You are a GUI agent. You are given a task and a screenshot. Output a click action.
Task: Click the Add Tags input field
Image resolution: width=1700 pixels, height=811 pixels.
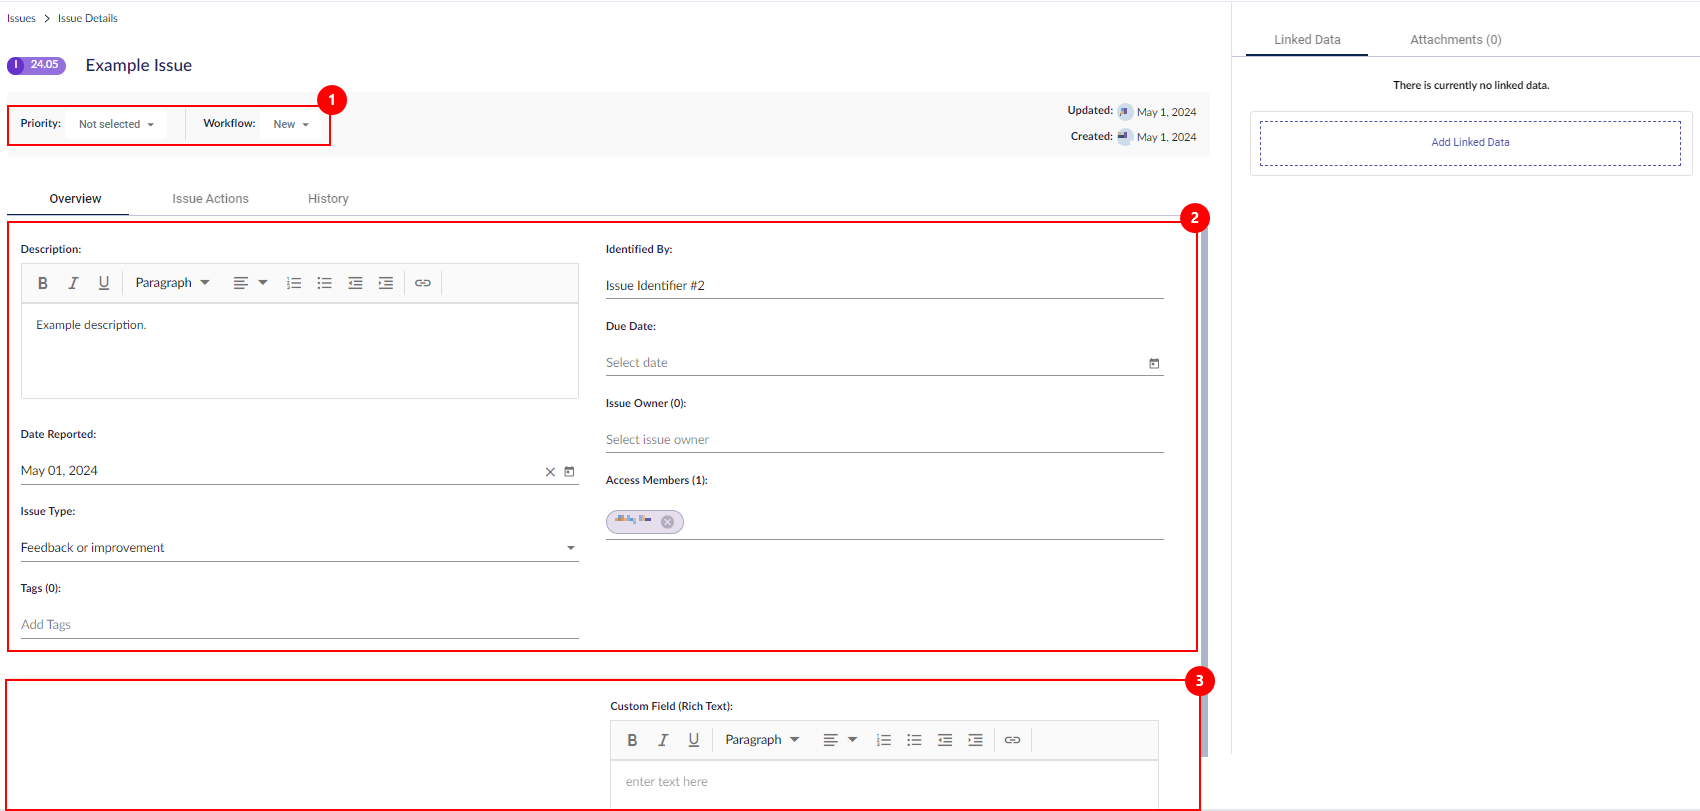pos(299,625)
